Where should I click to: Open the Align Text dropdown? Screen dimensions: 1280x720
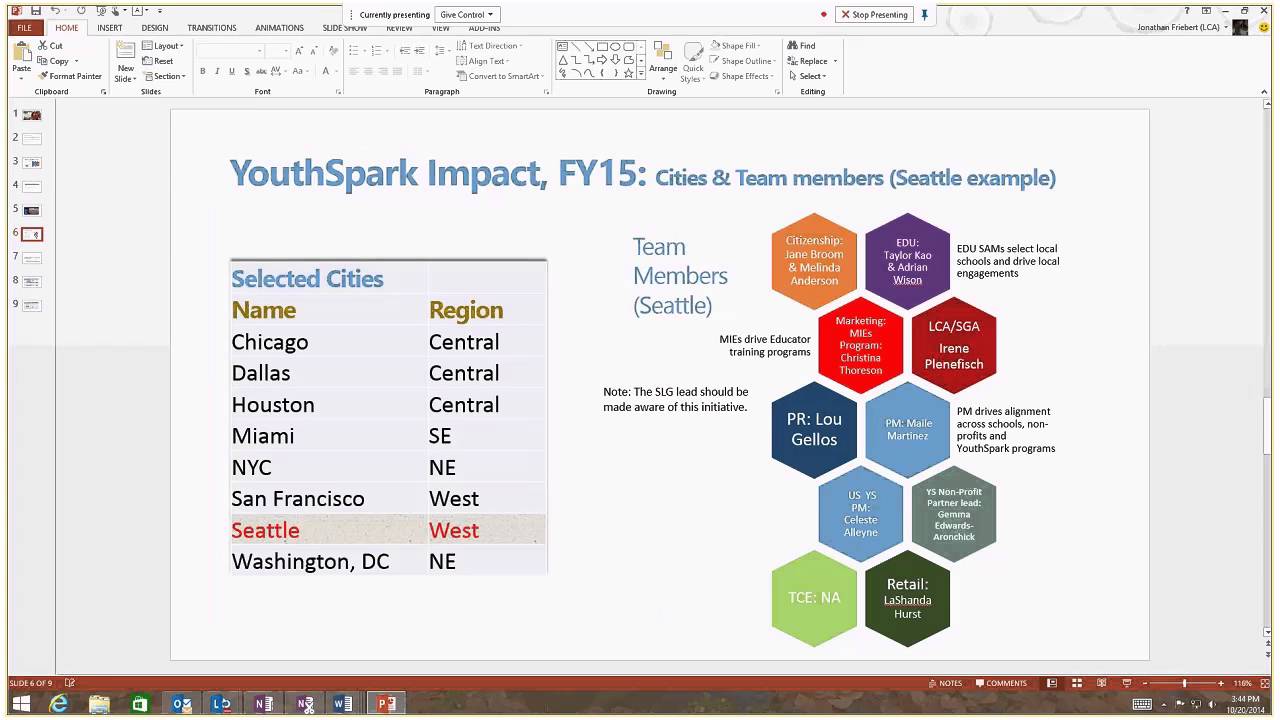point(484,61)
